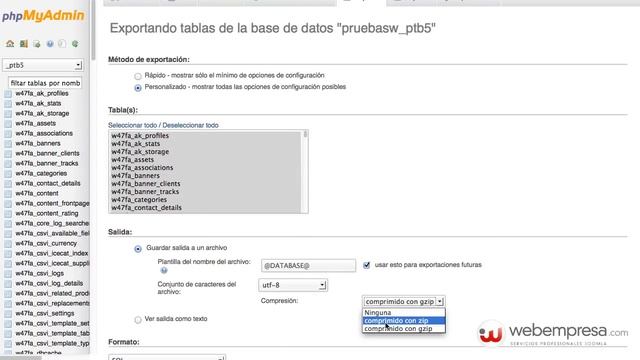Click the filtrar tablas por nombre field

(x=45, y=83)
